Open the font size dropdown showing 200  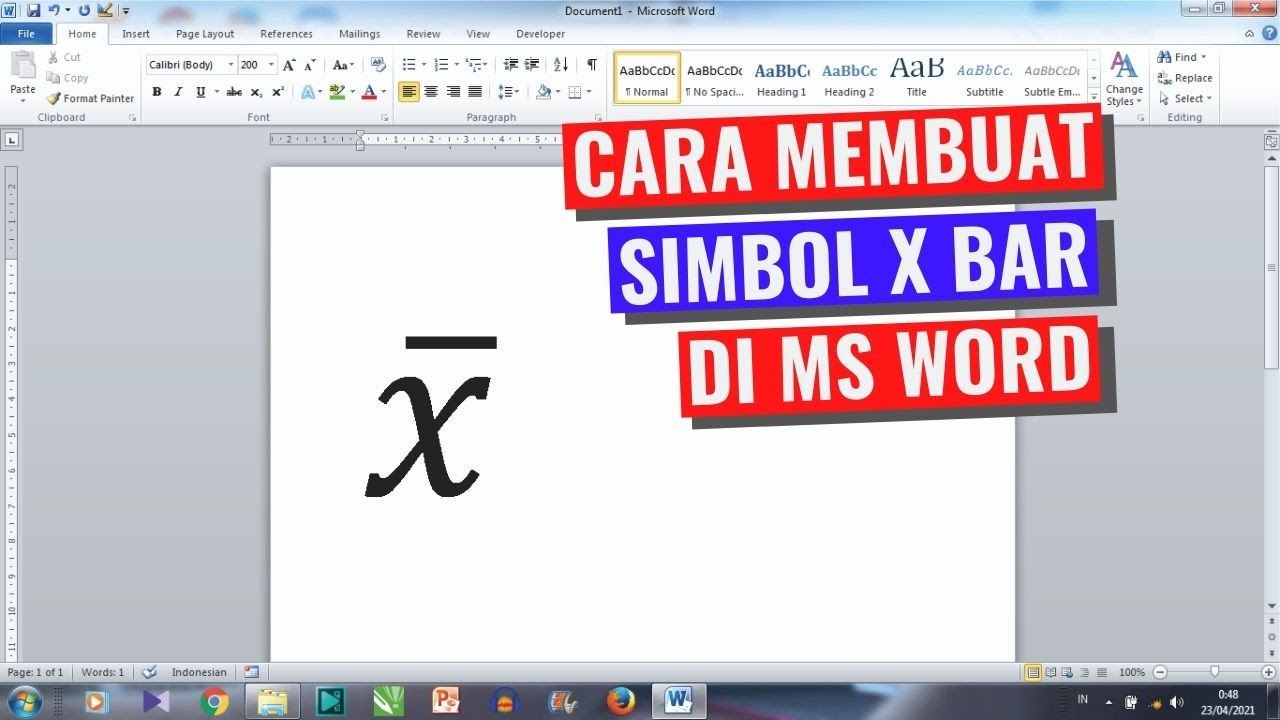(272, 65)
